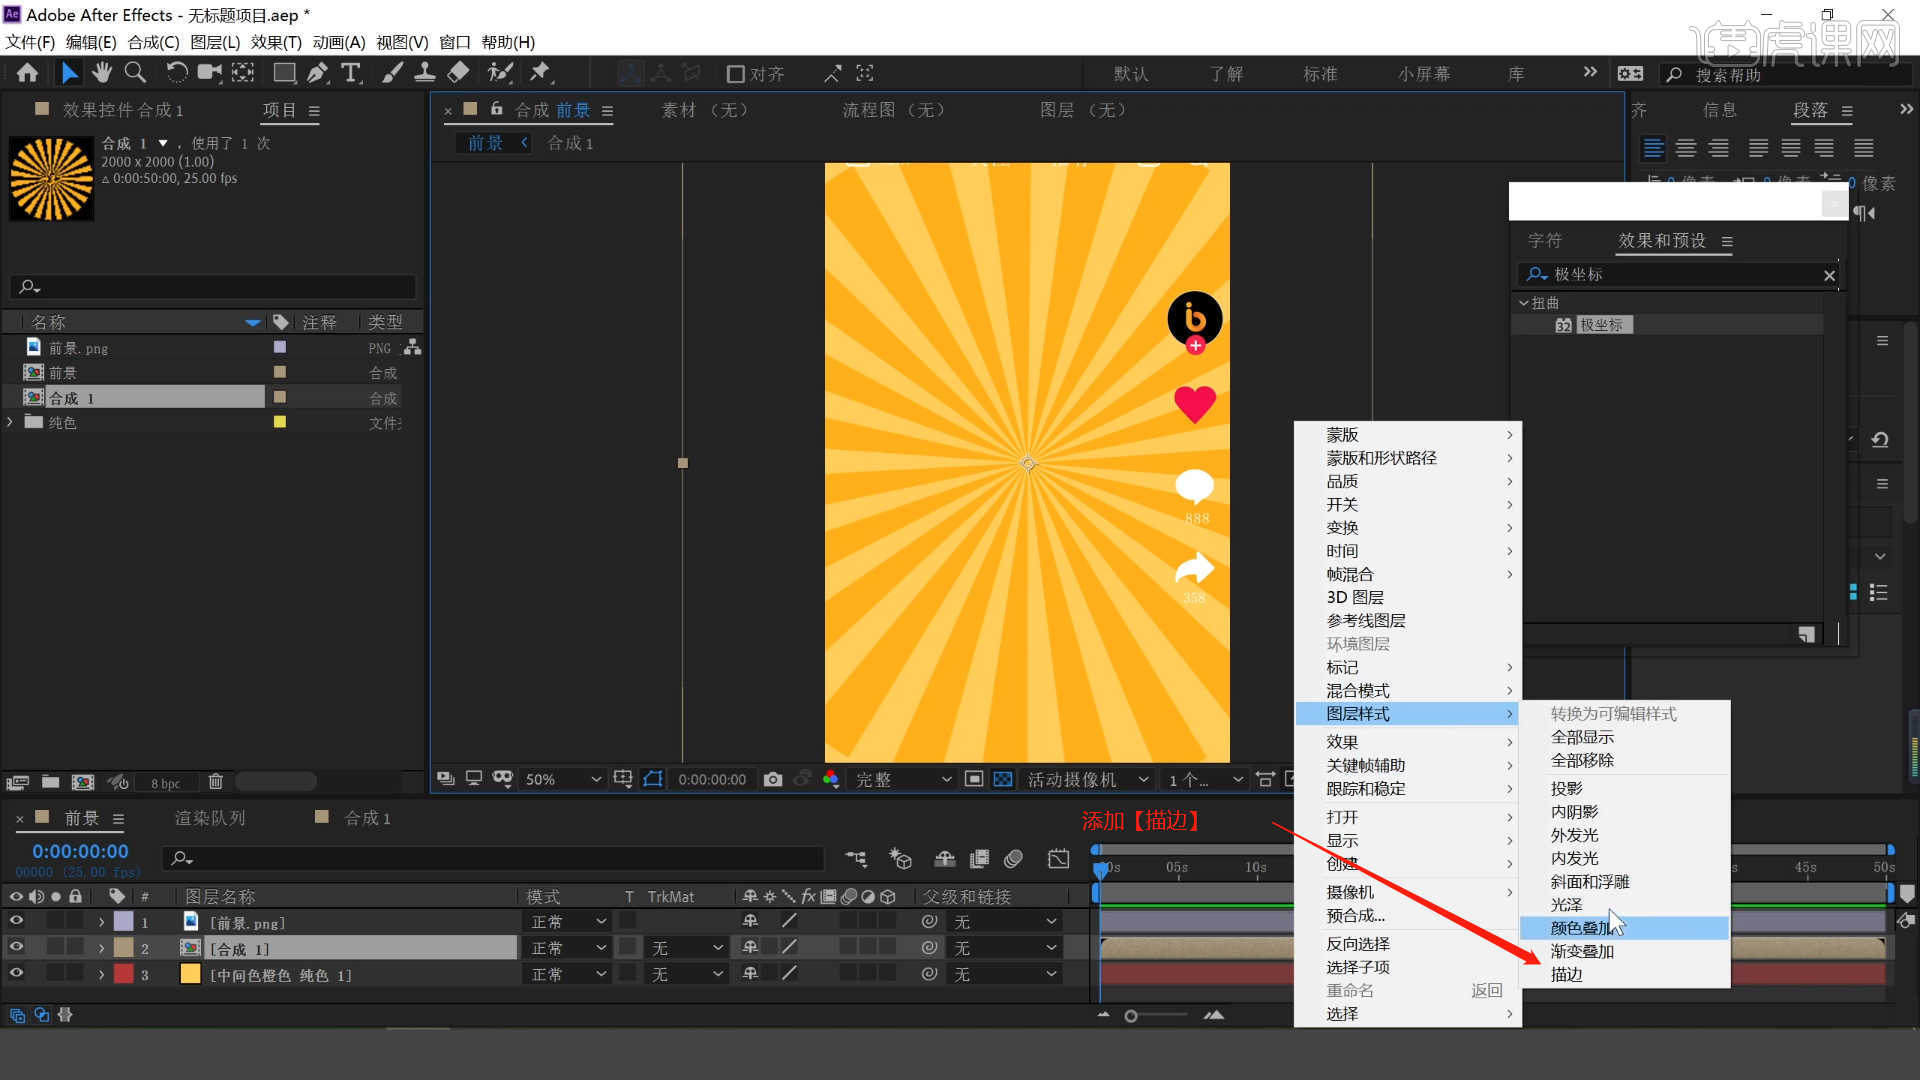Click the timeline layer search field

[492, 858]
